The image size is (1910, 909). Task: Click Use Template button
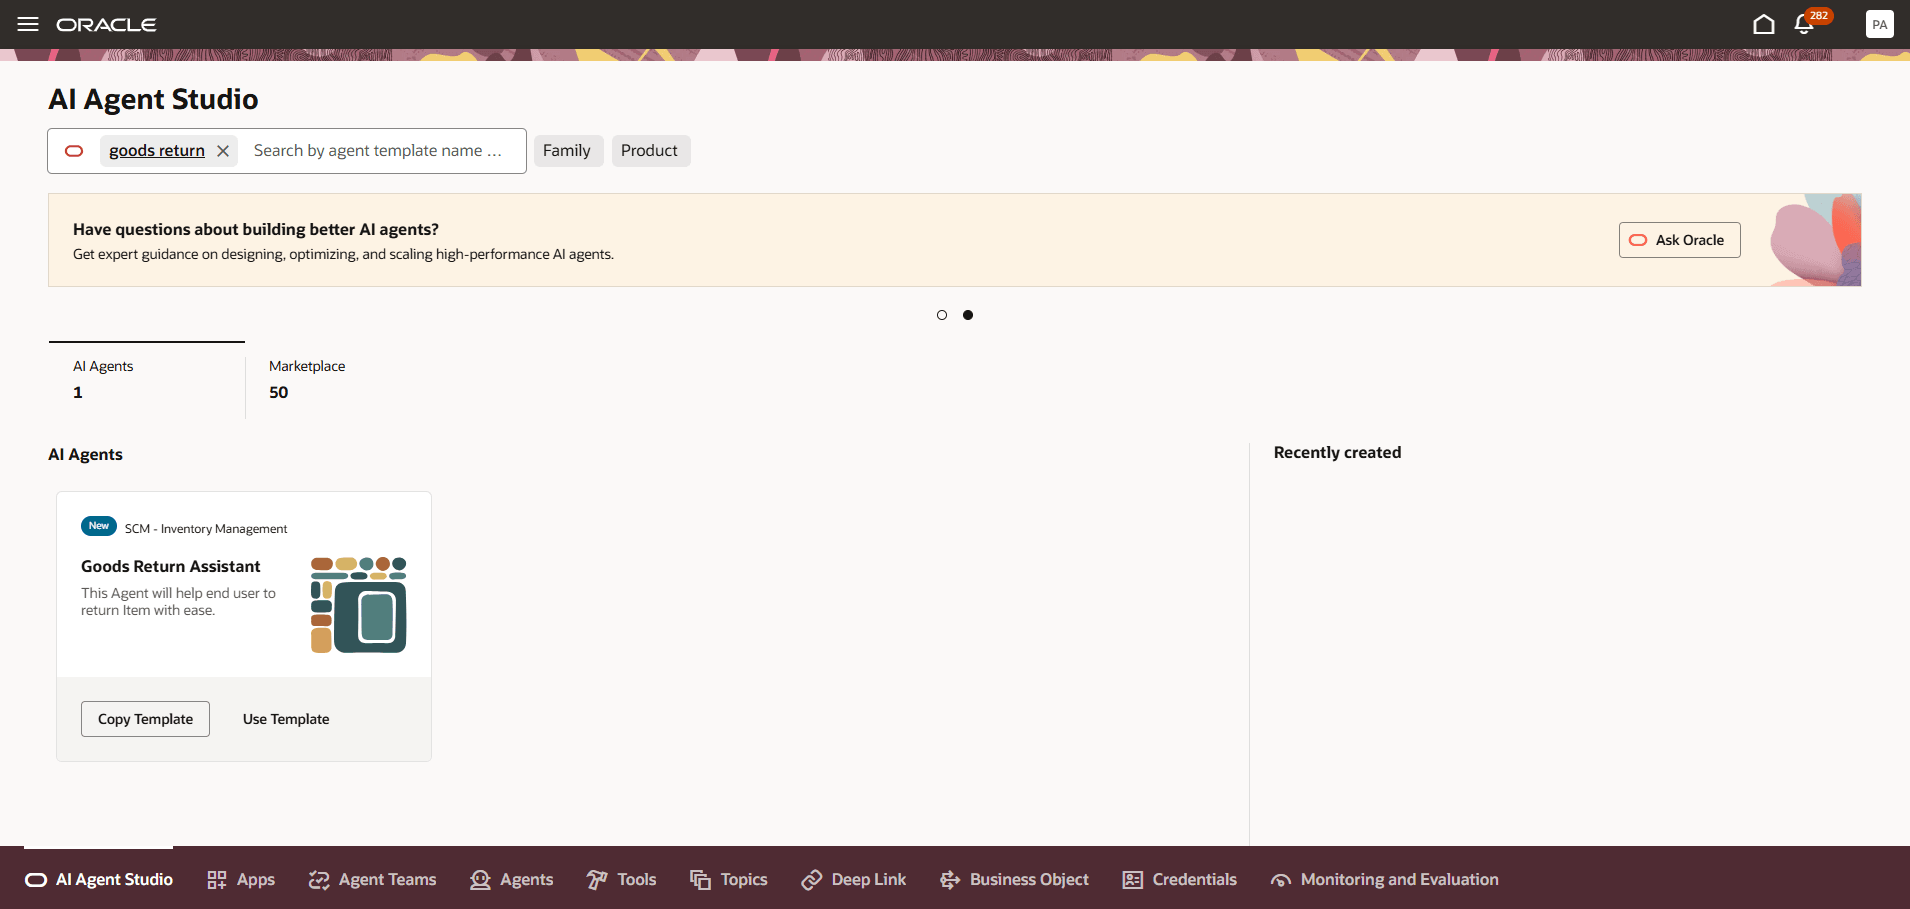(286, 719)
